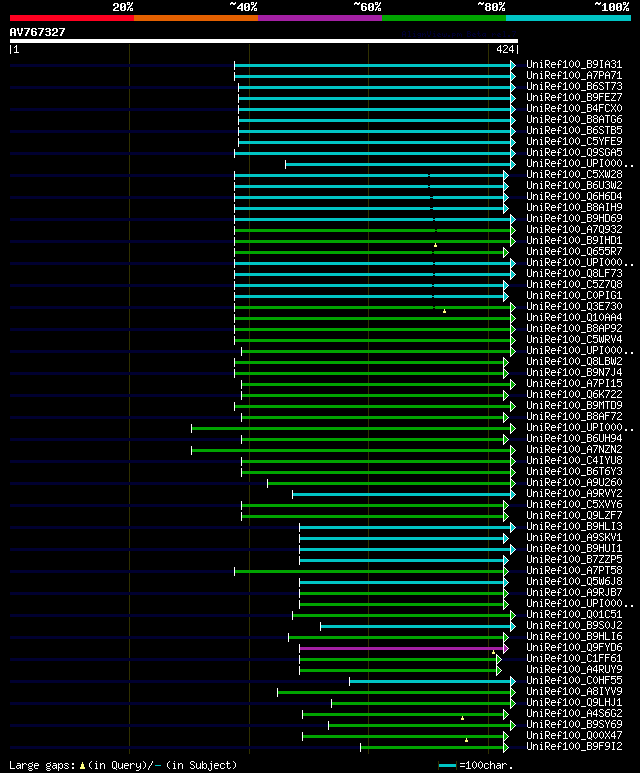Select the UniRef100_A9U260 label

[574, 483]
